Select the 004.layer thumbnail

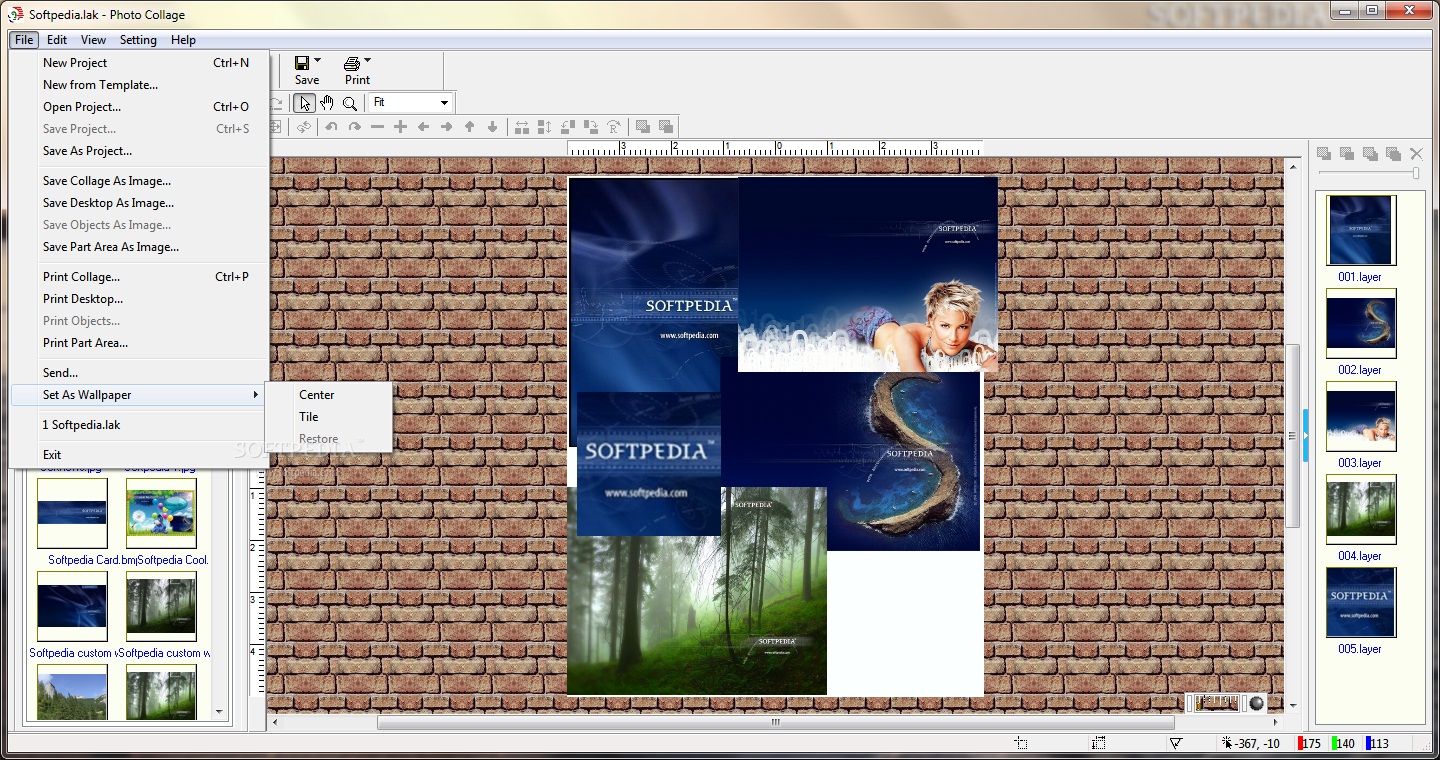[1361, 509]
